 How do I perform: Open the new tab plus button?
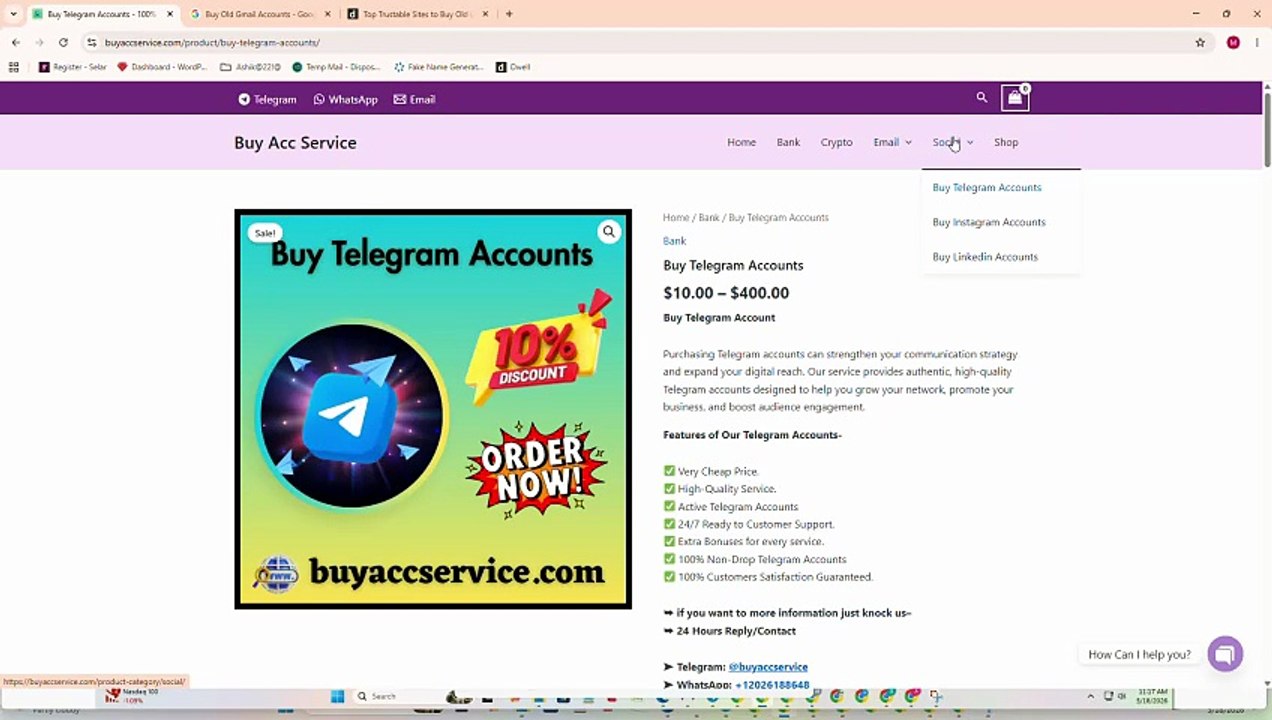pos(509,14)
